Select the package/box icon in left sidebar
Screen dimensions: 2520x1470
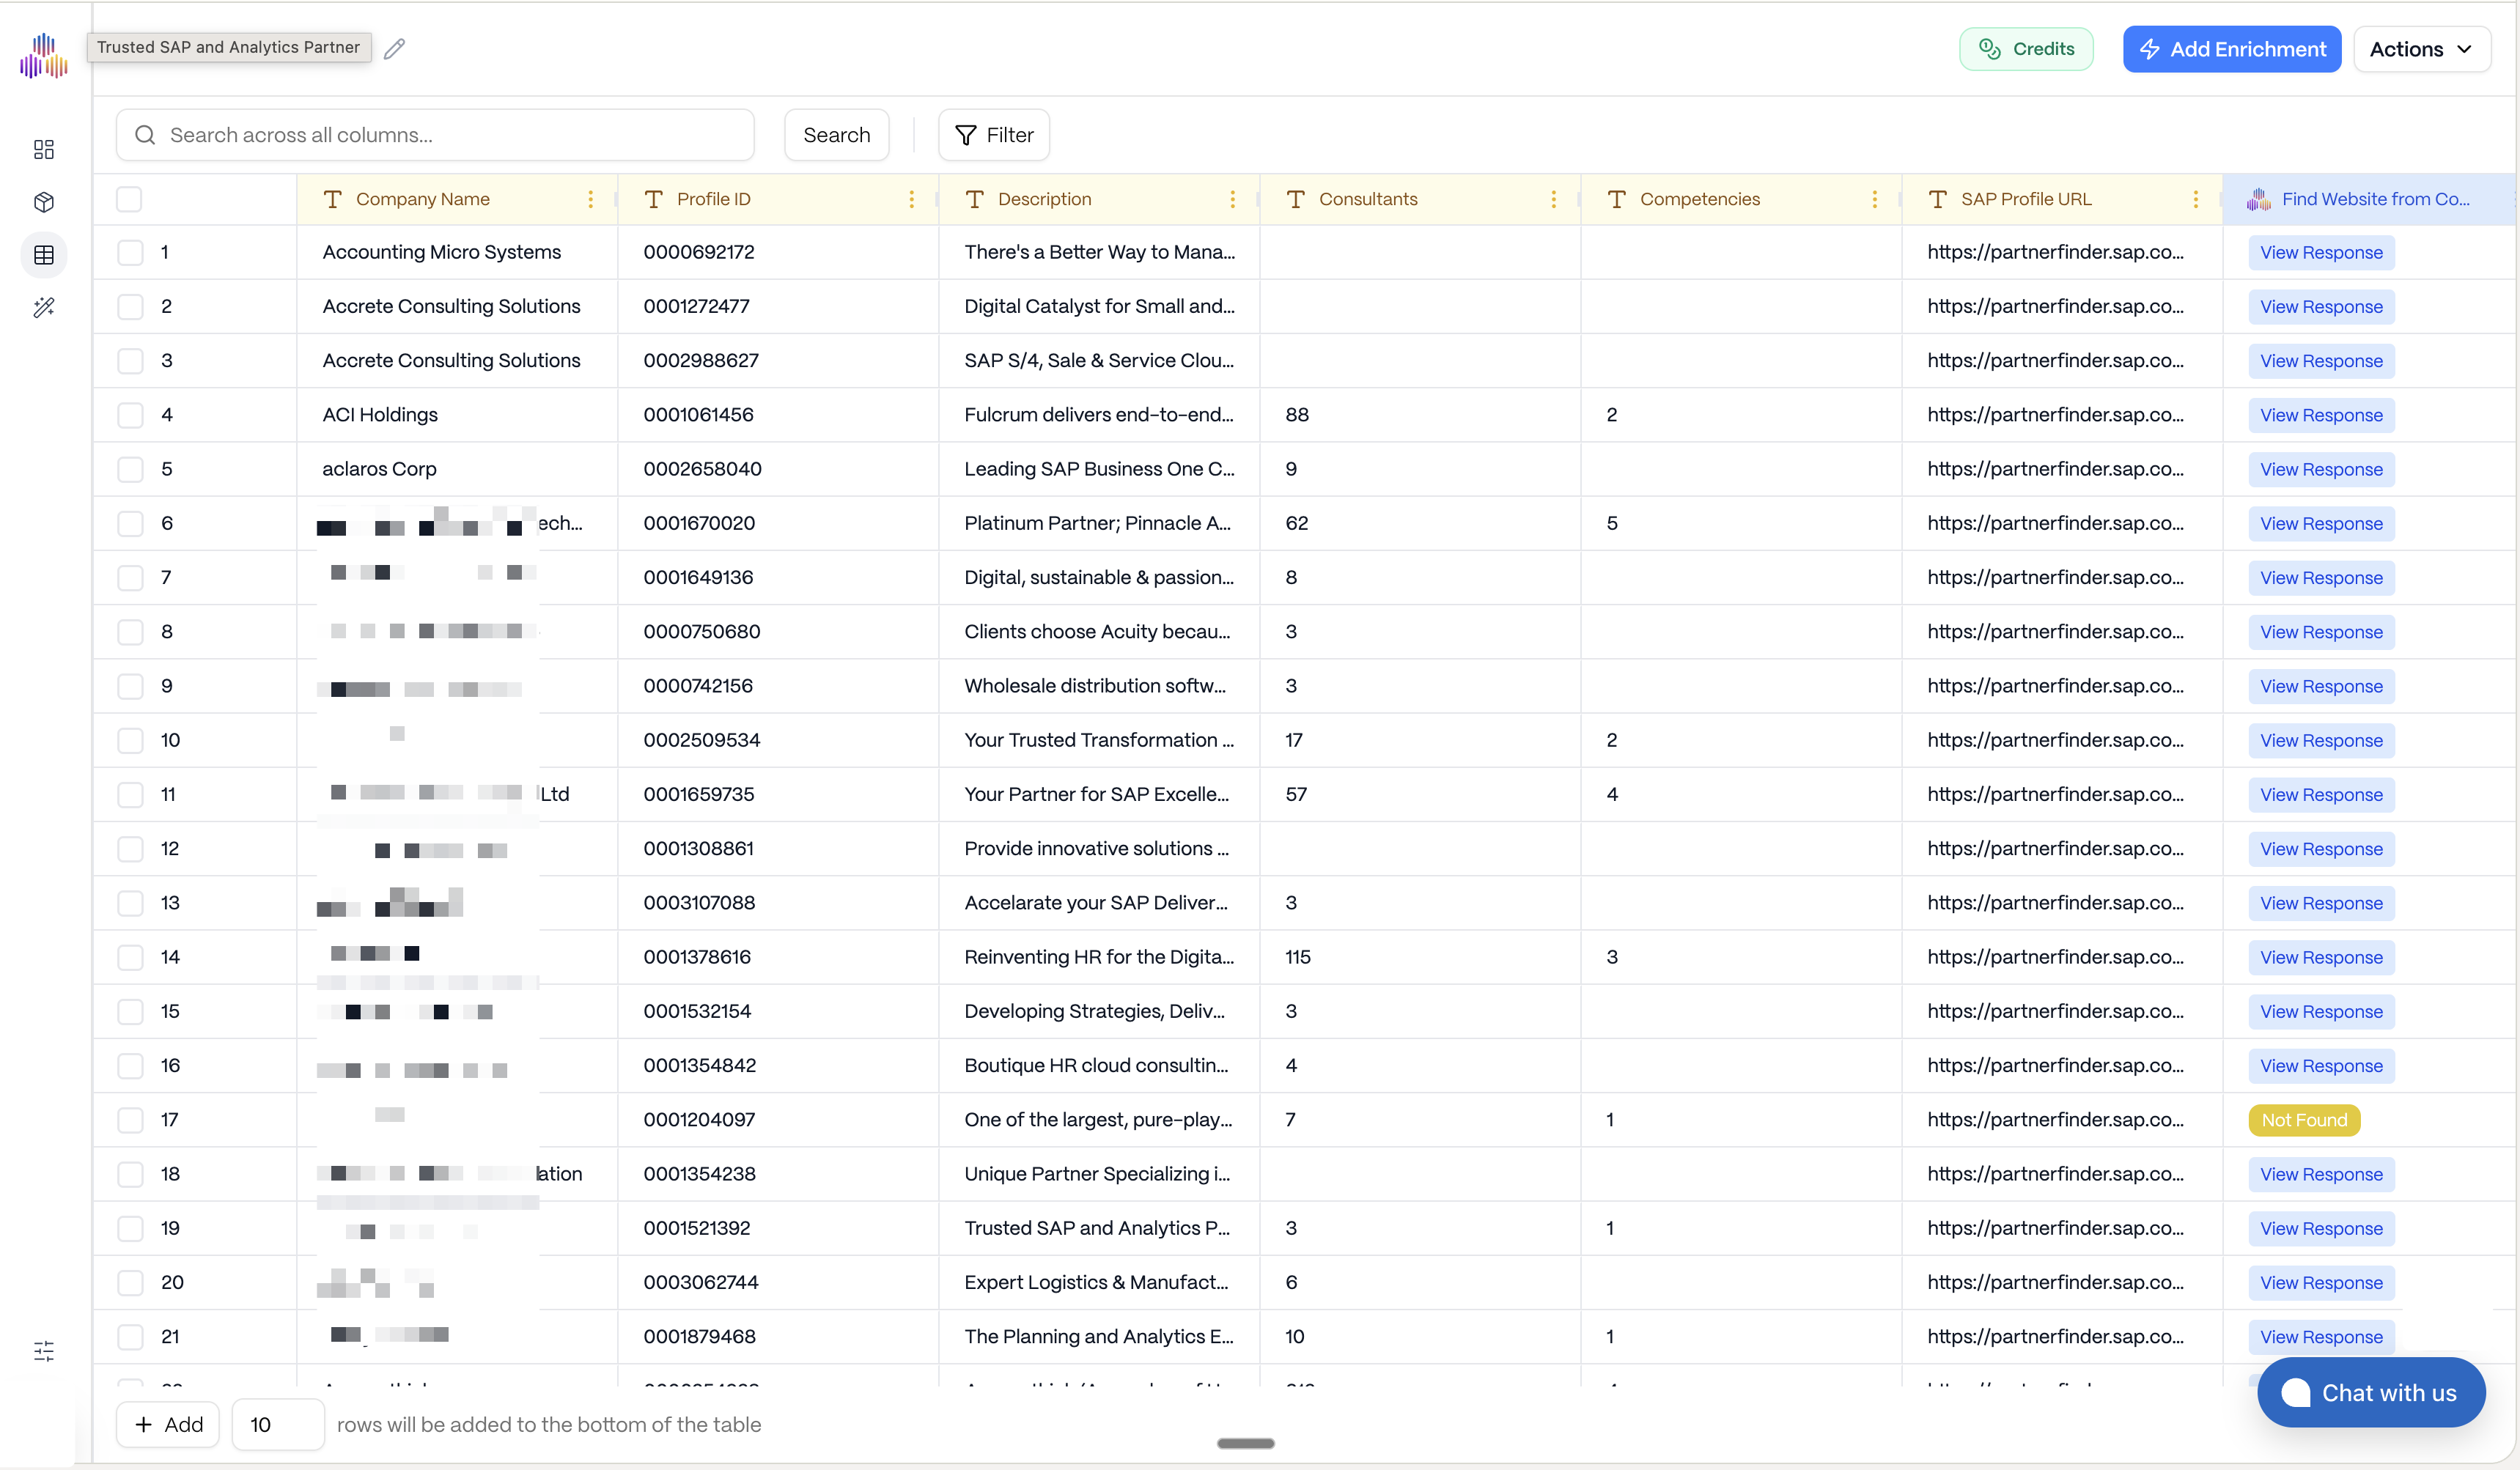click(x=43, y=202)
